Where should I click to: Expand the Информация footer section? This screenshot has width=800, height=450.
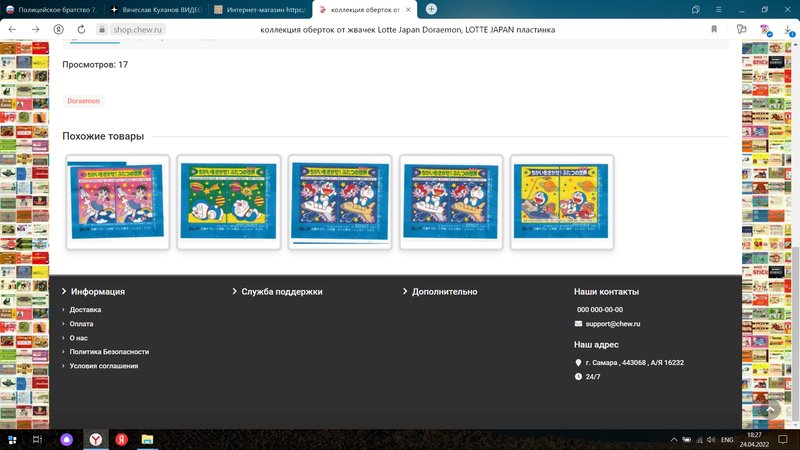(x=93, y=292)
